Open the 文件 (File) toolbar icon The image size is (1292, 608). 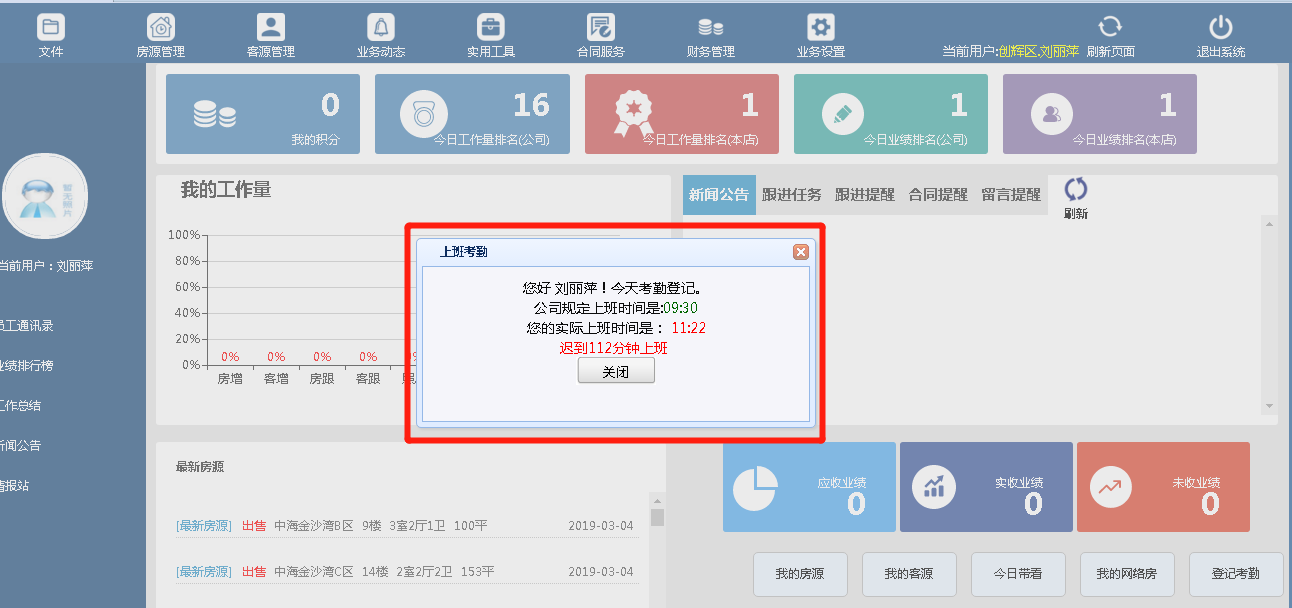pos(50,28)
